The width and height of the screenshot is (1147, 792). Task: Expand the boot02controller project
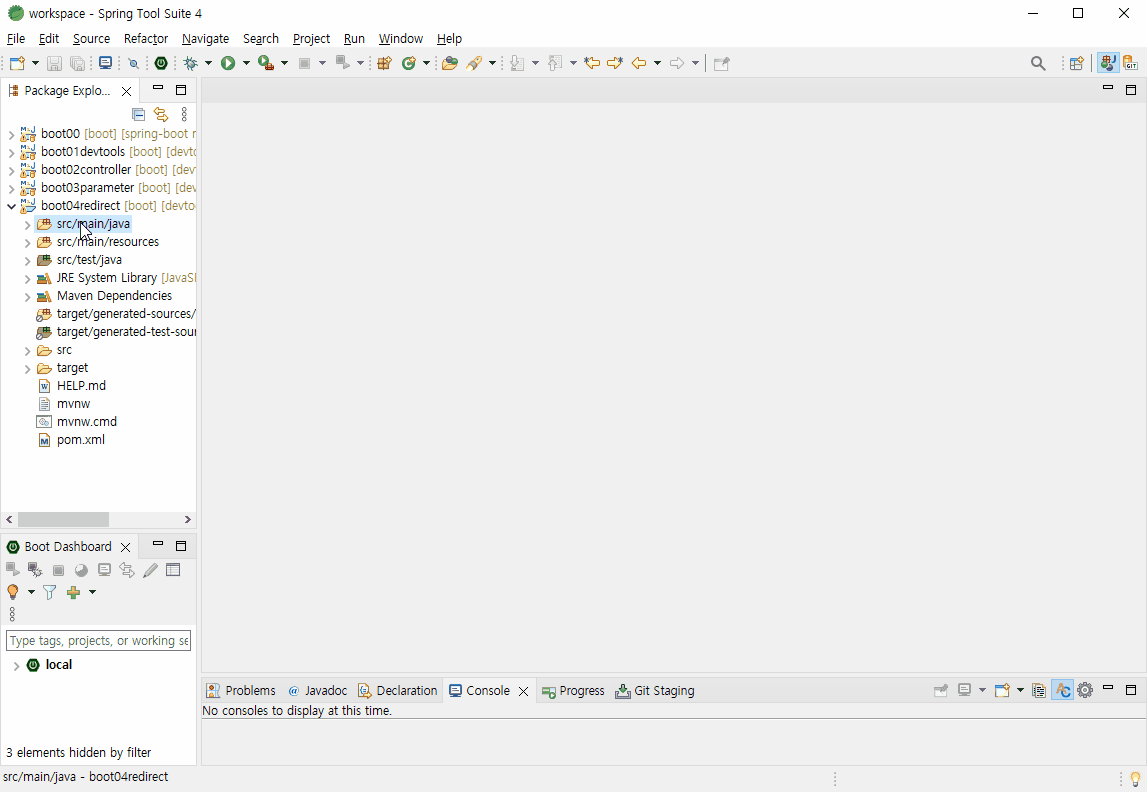11,170
